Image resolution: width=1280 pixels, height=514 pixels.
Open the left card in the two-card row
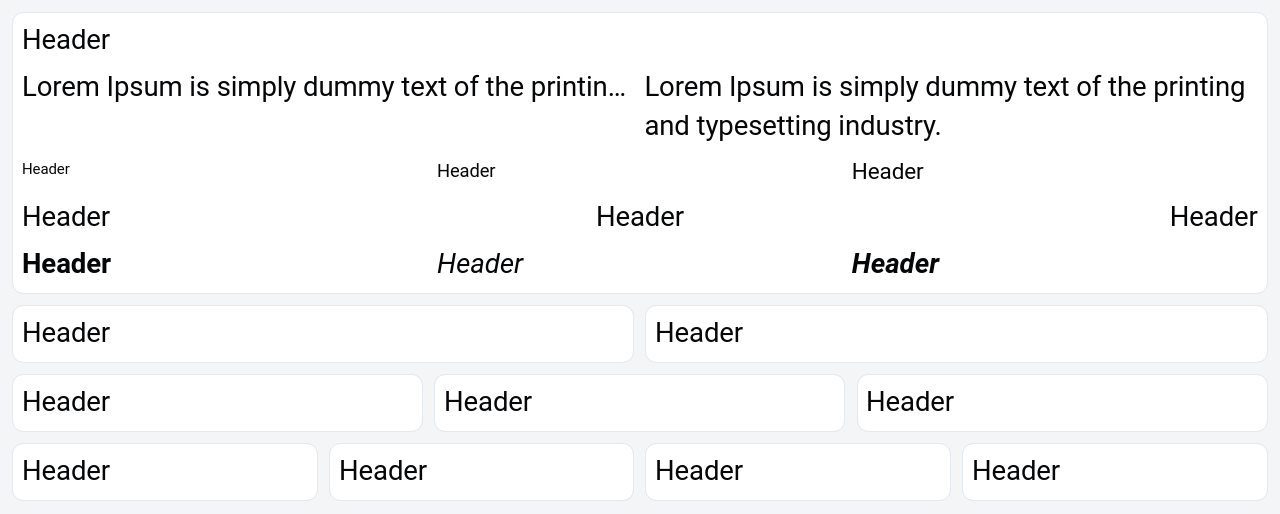[323, 334]
